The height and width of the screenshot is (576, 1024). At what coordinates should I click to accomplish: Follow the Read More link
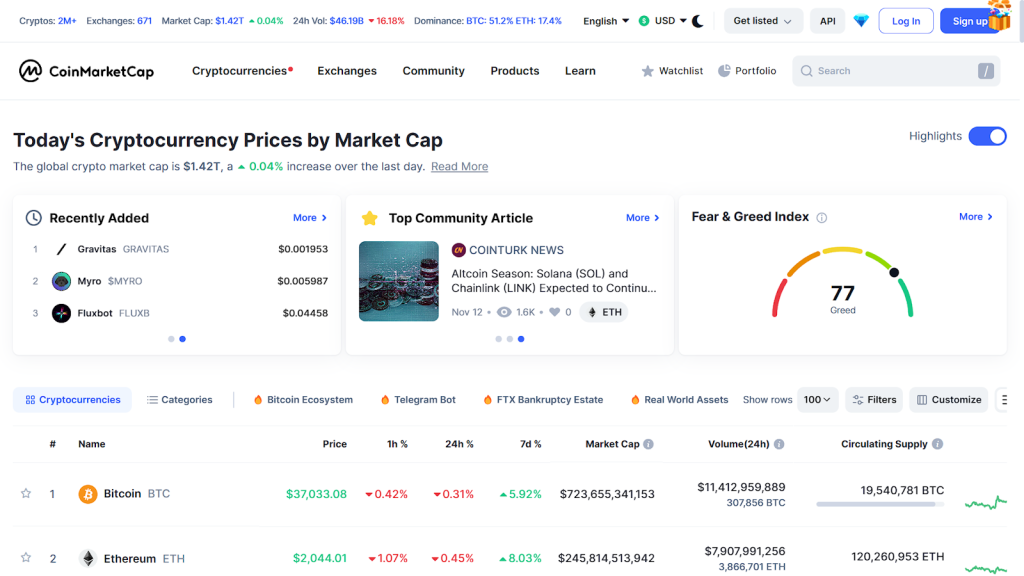coord(459,167)
